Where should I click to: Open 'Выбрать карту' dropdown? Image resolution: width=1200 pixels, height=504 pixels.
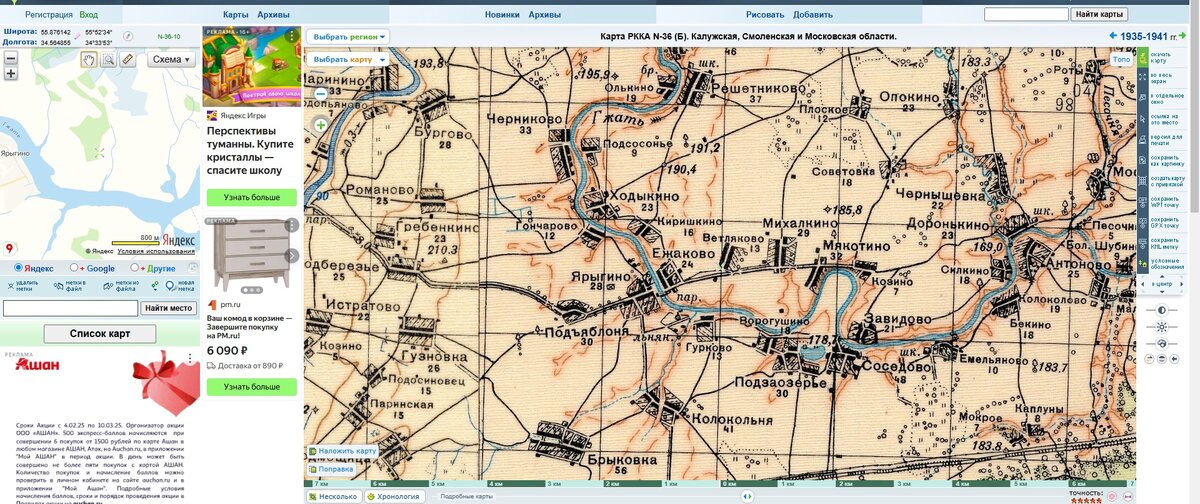click(347, 59)
